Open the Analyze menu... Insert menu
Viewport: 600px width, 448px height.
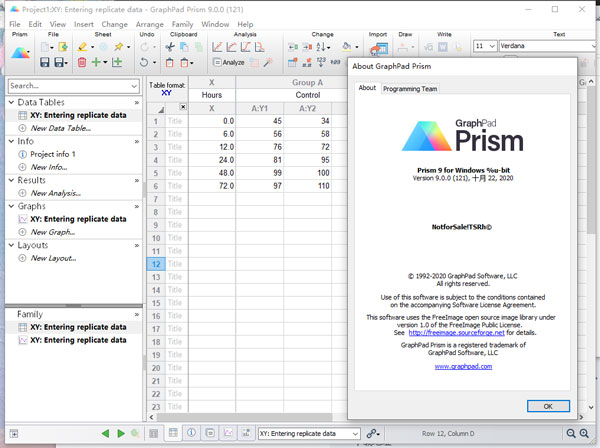83,23
